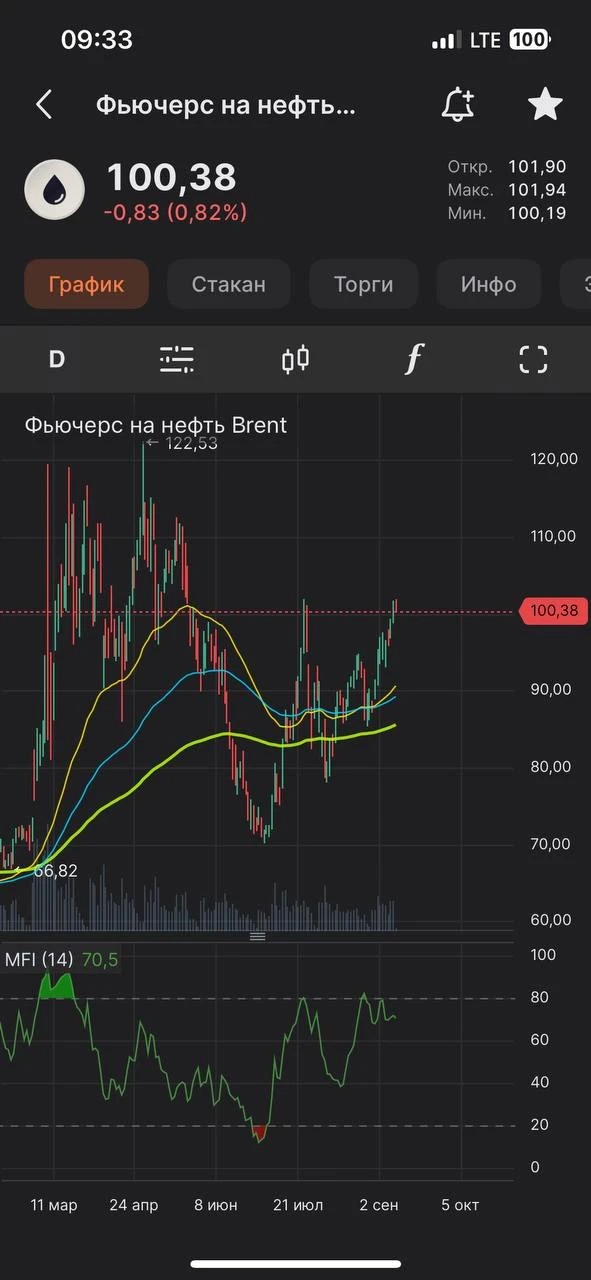591x1280 pixels.
Task: Tap the battery indicator in status bar
Action: pos(529,40)
